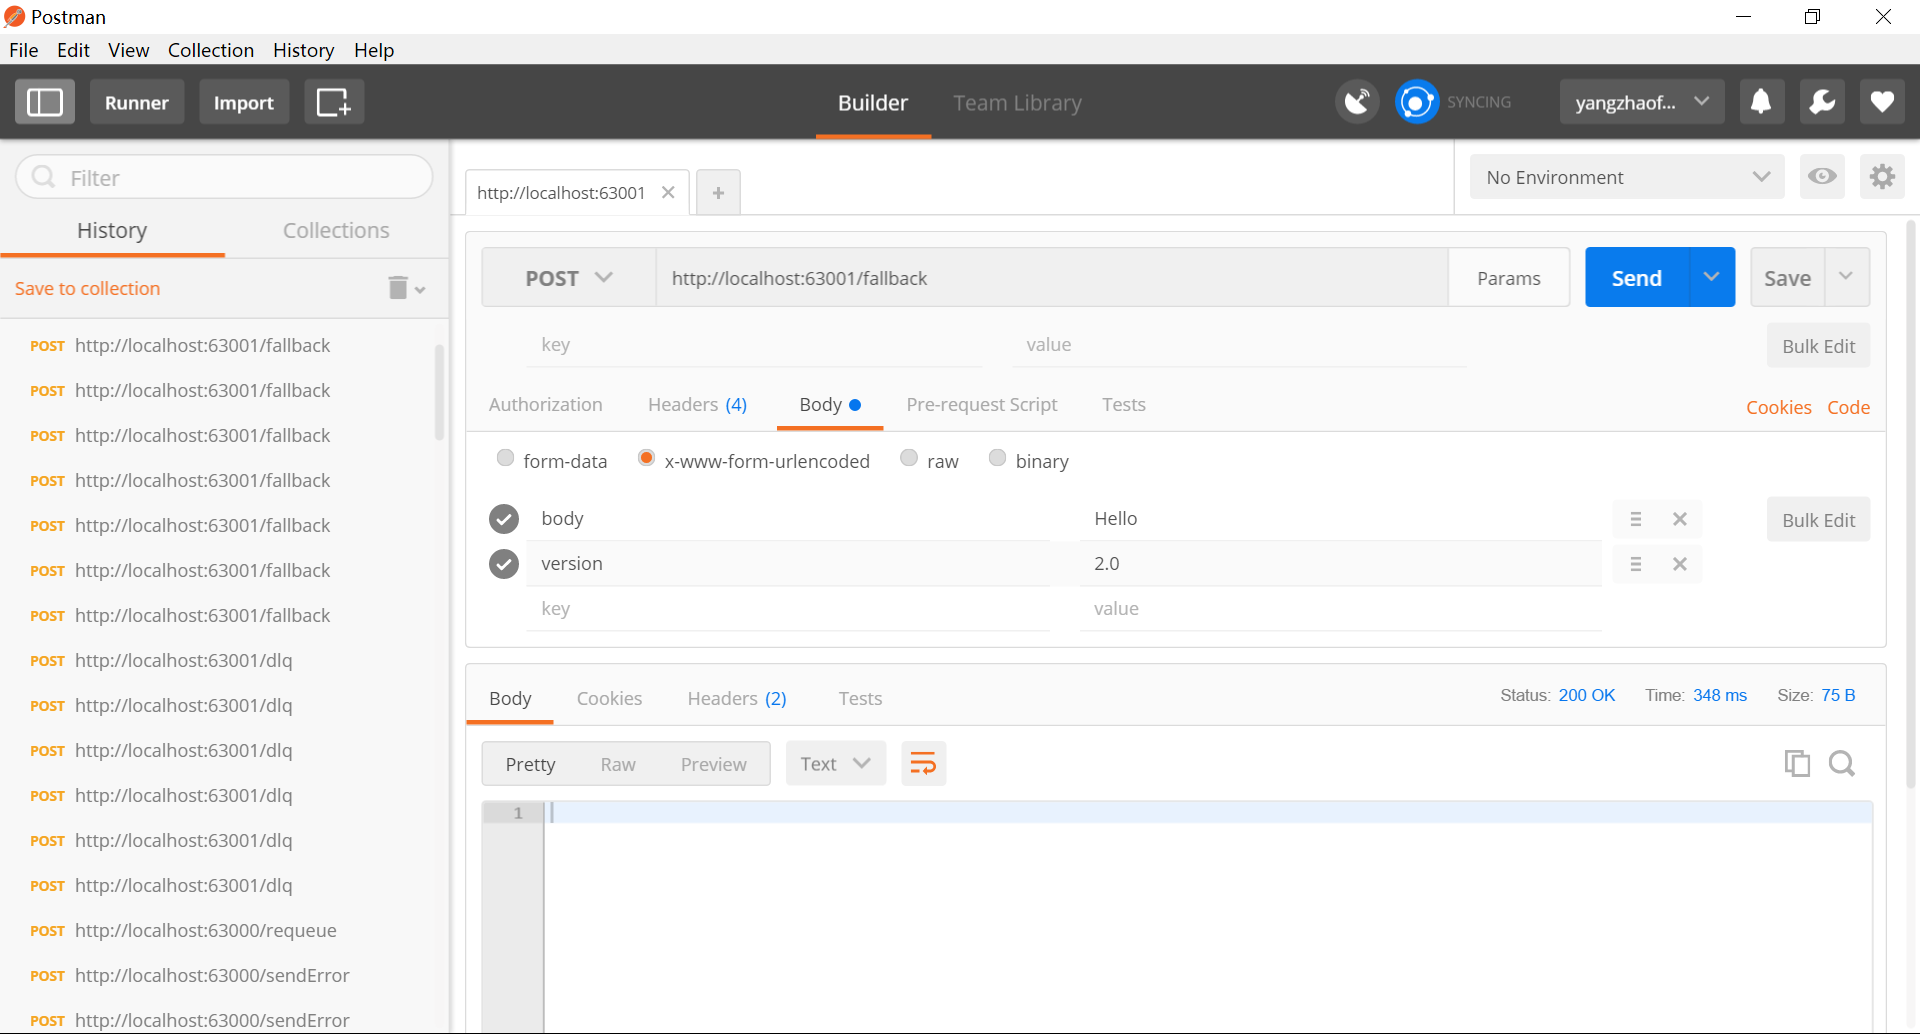This screenshot has width=1920, height=1034.
Task: Open manage environments gear icon
Action: pos(1882,177)
